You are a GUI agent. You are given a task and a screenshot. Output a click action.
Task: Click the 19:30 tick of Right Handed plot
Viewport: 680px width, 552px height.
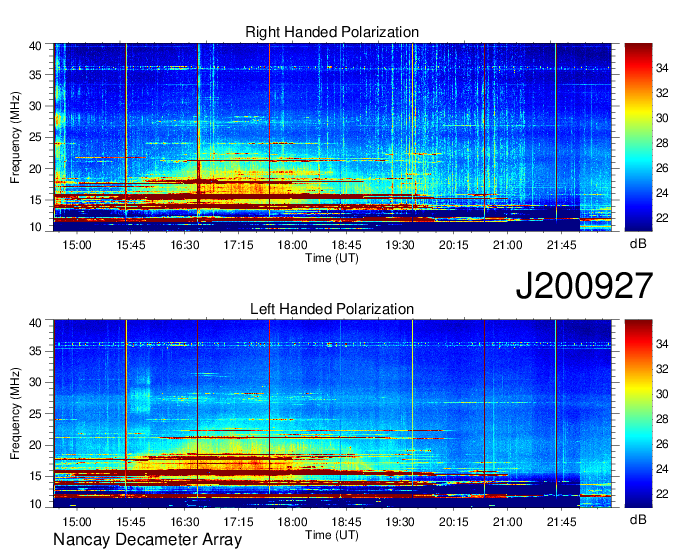coord(400,245)
